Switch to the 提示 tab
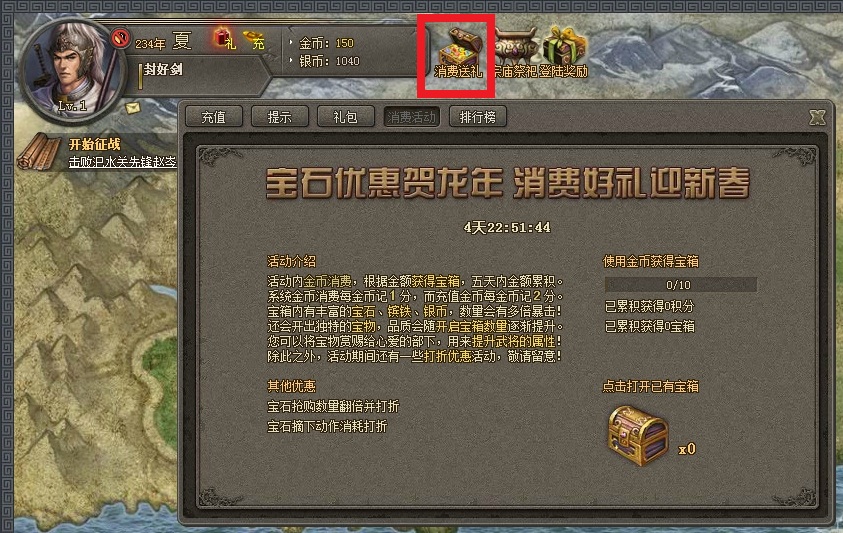 (x=280, y=117)
